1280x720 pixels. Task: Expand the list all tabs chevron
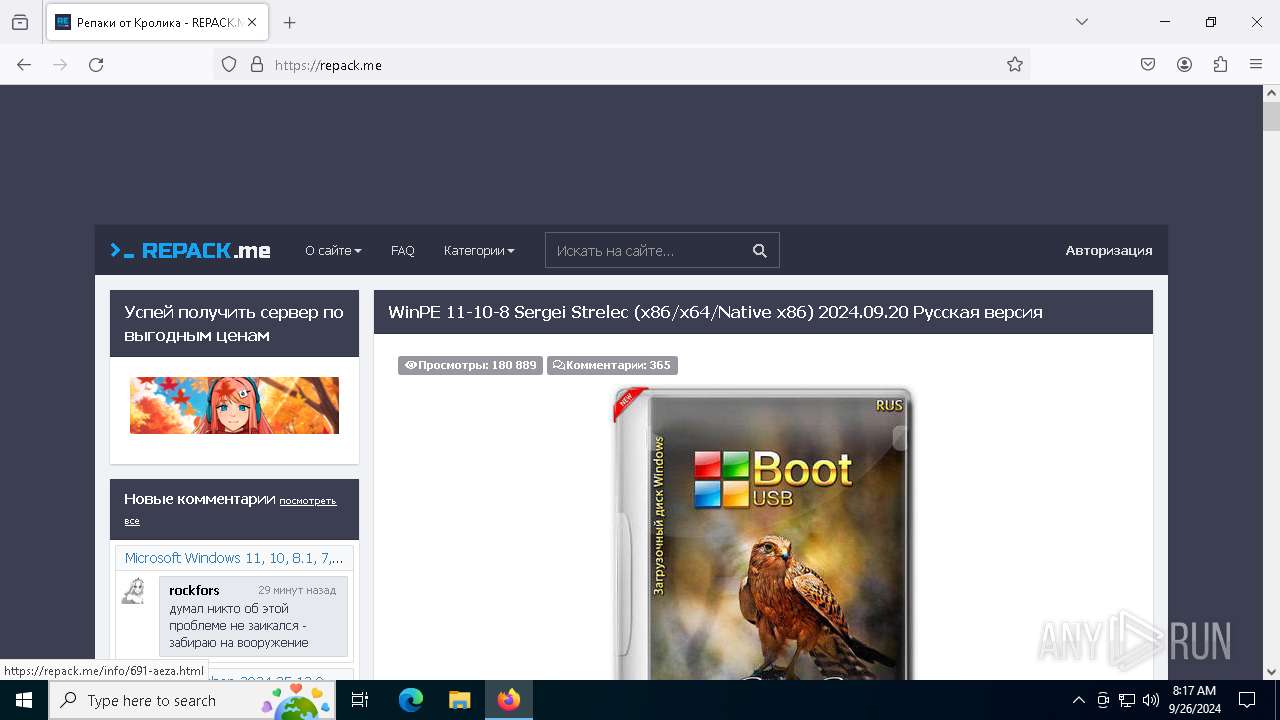click(1082, 22)
